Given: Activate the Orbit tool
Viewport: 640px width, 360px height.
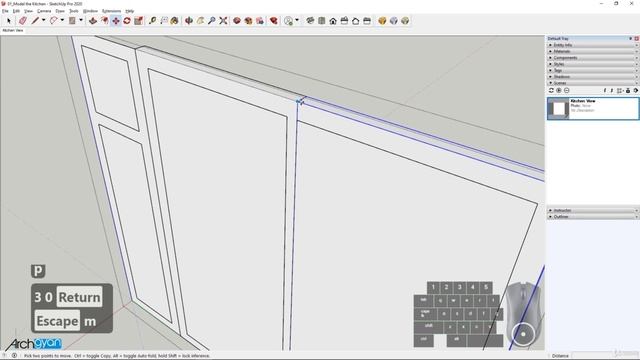Looking at the screenshot, I should click(189, 20).
